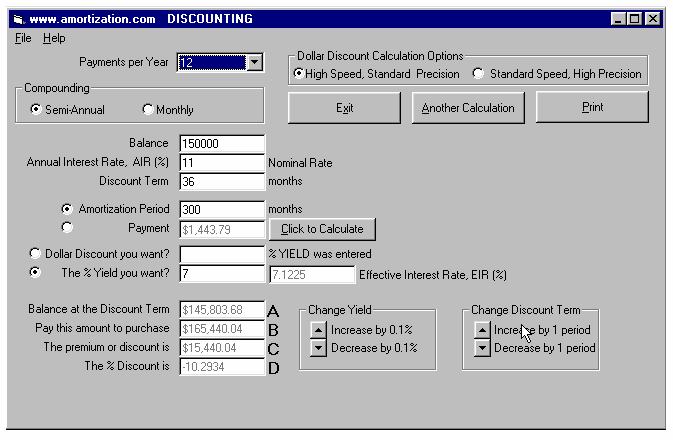Open the Help menu
Viewport: 673px width, 440px height.
coord(54,38)
